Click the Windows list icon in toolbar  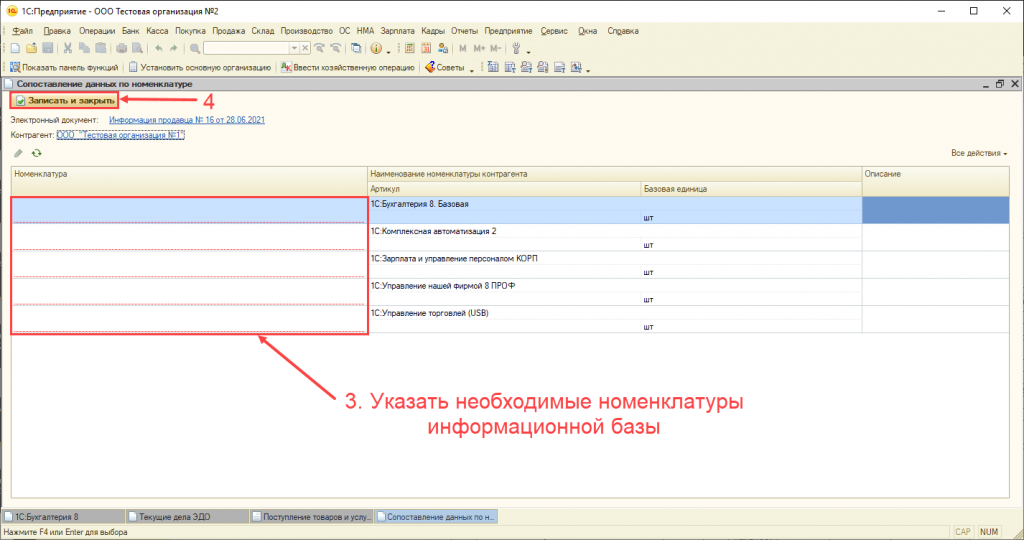(356, 48)
